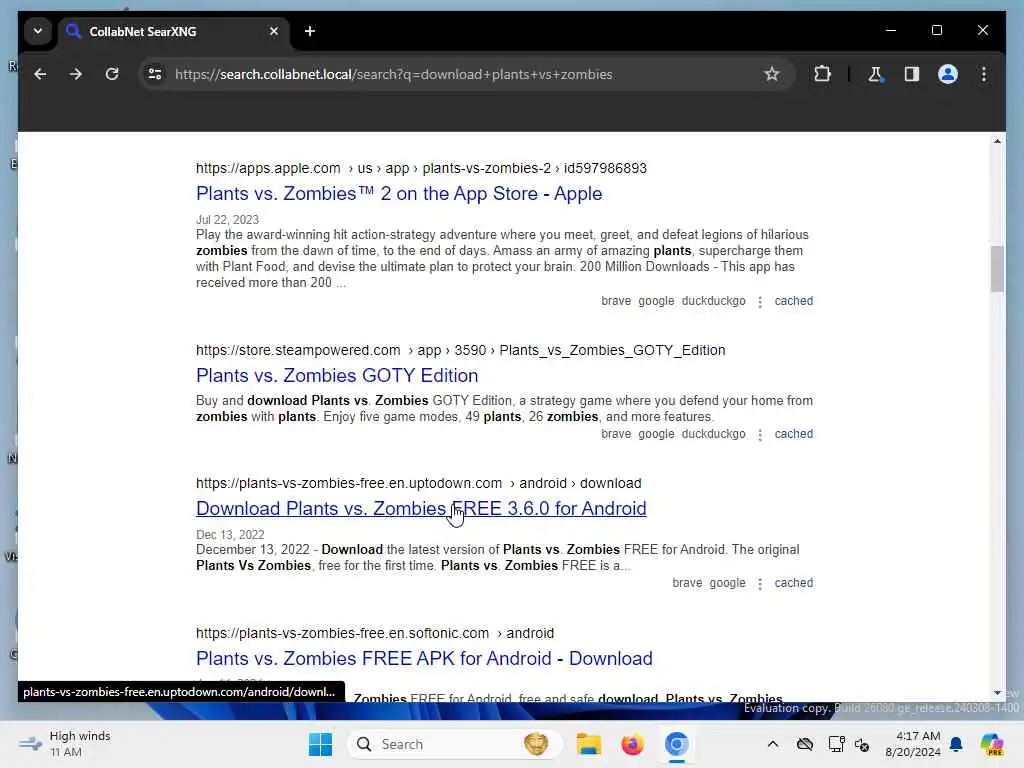Select the CollabNet SearXNG tab
1024x768 pixels.
[174, 31]
